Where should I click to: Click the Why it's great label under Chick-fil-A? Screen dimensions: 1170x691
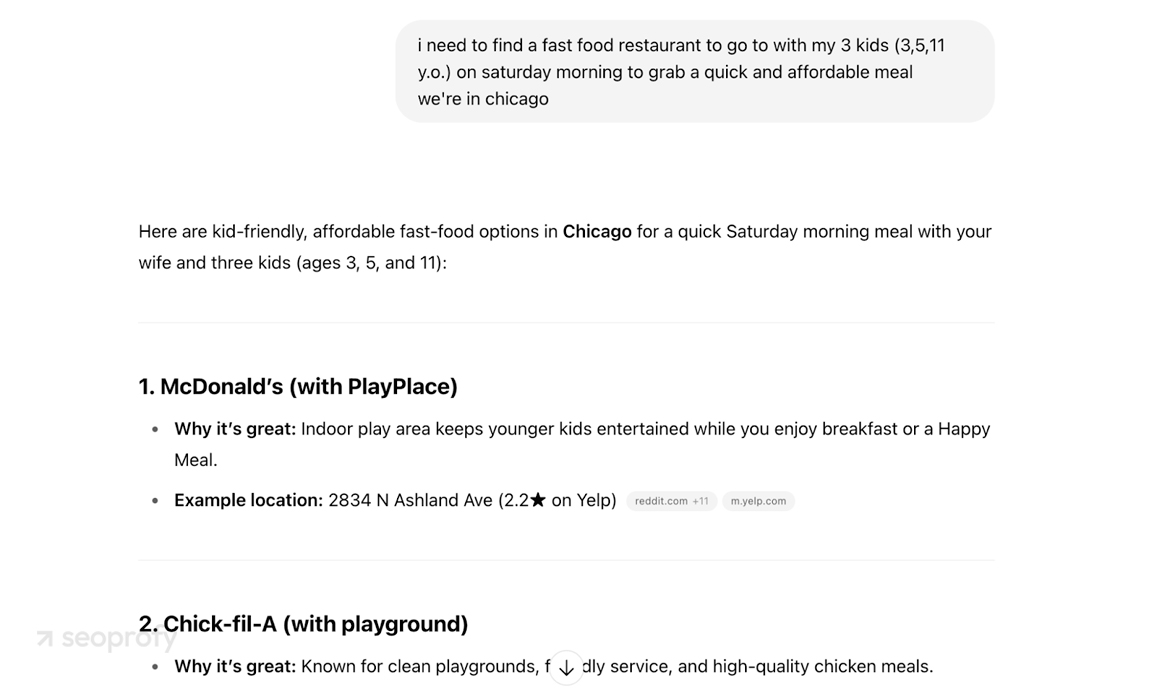235,666
